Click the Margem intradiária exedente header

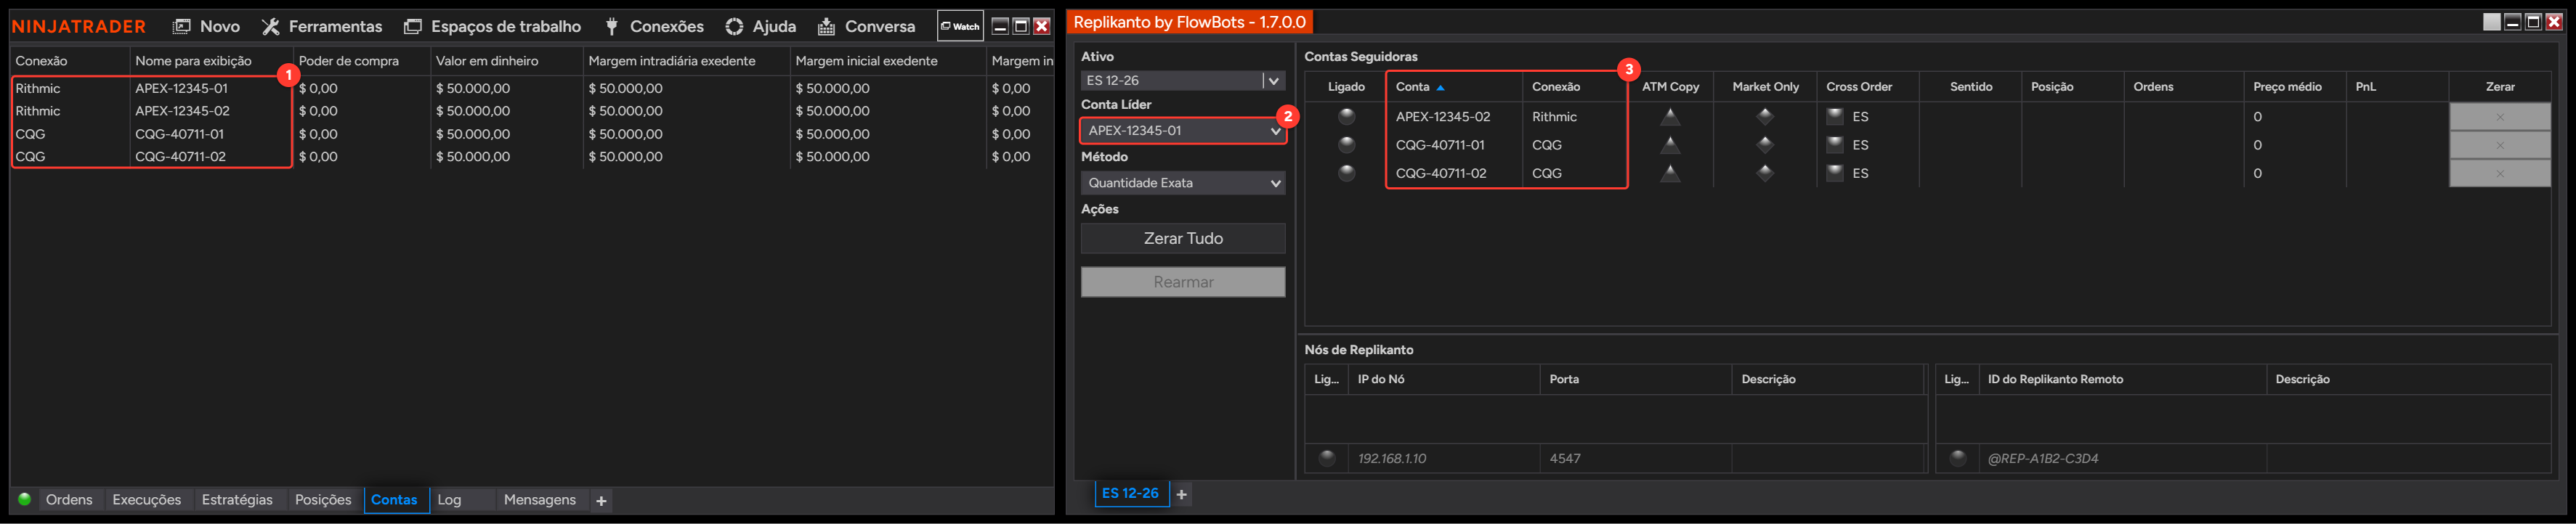click(686, 61)
